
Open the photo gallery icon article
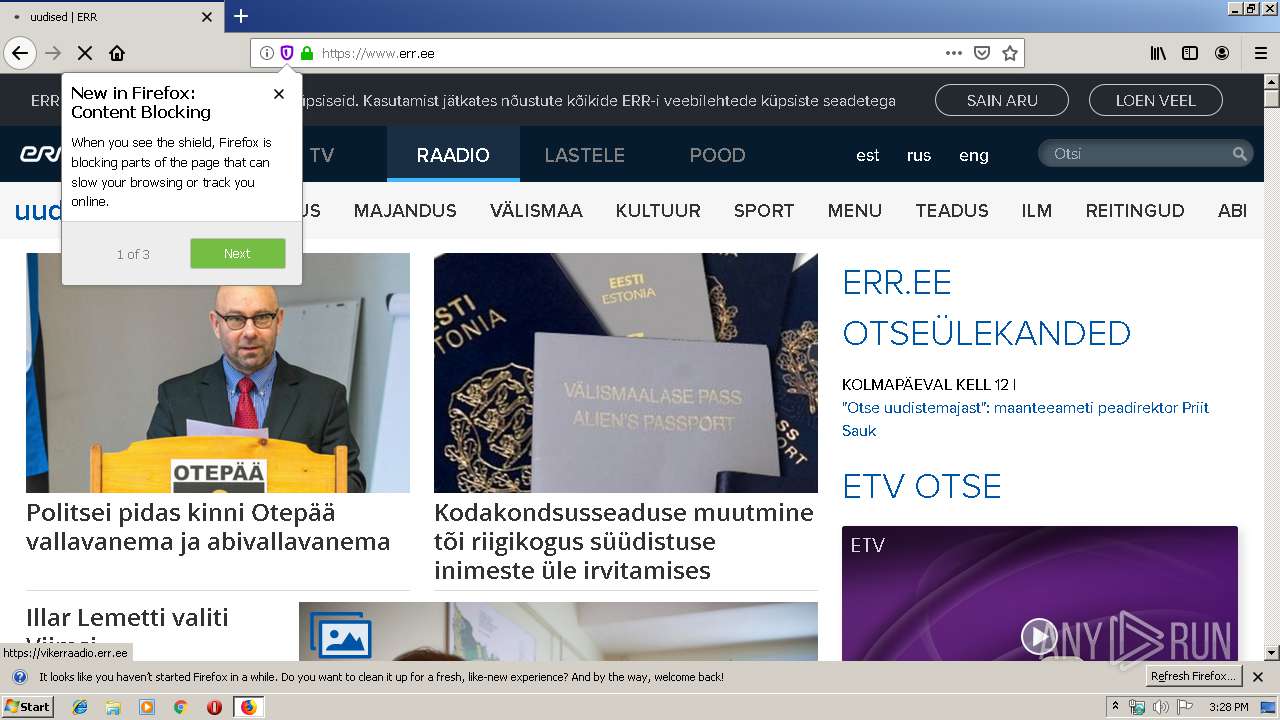click(x=341, y=634)
